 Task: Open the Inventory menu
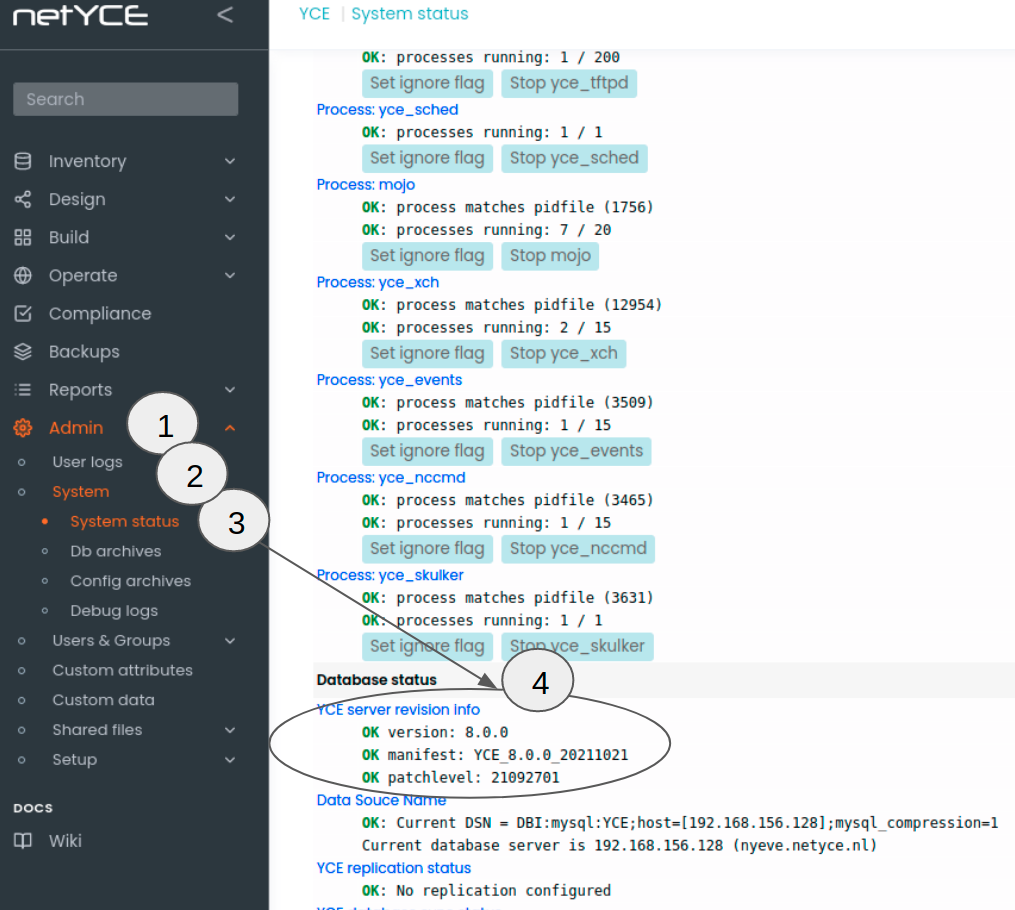(87, 161)
